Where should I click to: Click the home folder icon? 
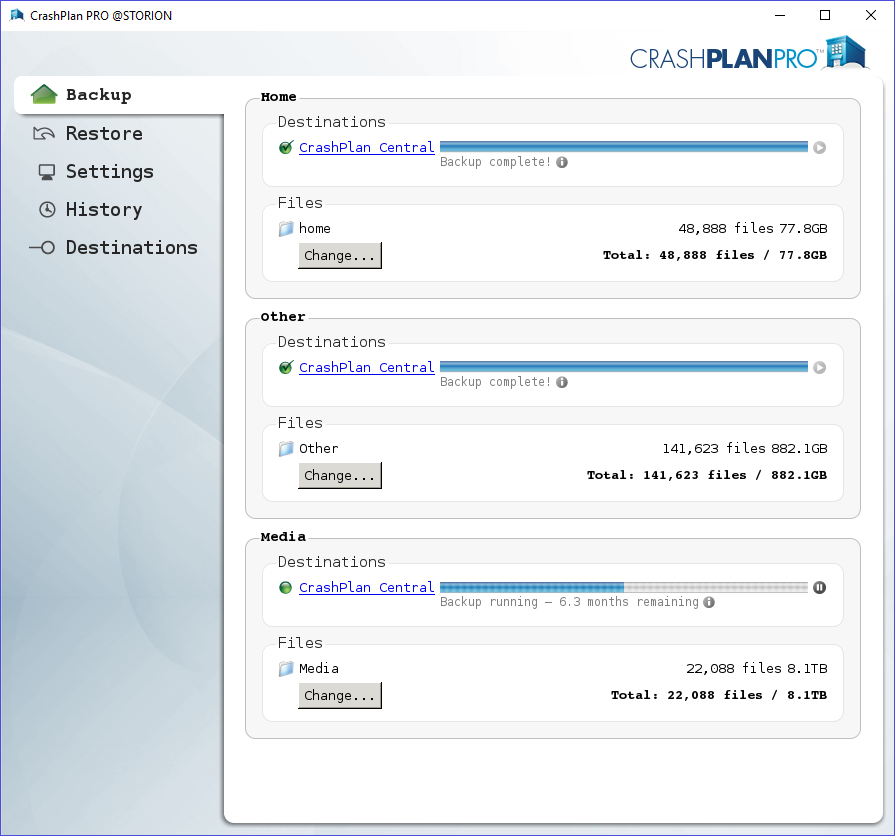pyautogui.click(x=286, y=229)
